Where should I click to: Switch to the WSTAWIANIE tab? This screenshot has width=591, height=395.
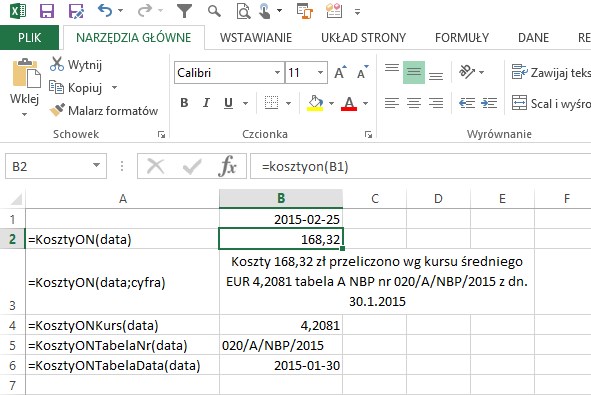click(256, 38)
